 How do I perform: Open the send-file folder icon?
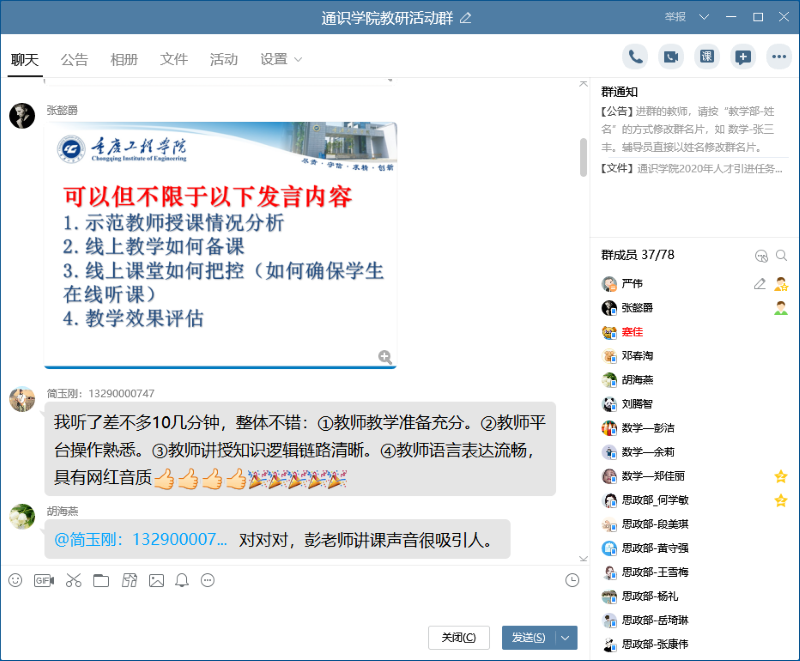coord(101,580)
